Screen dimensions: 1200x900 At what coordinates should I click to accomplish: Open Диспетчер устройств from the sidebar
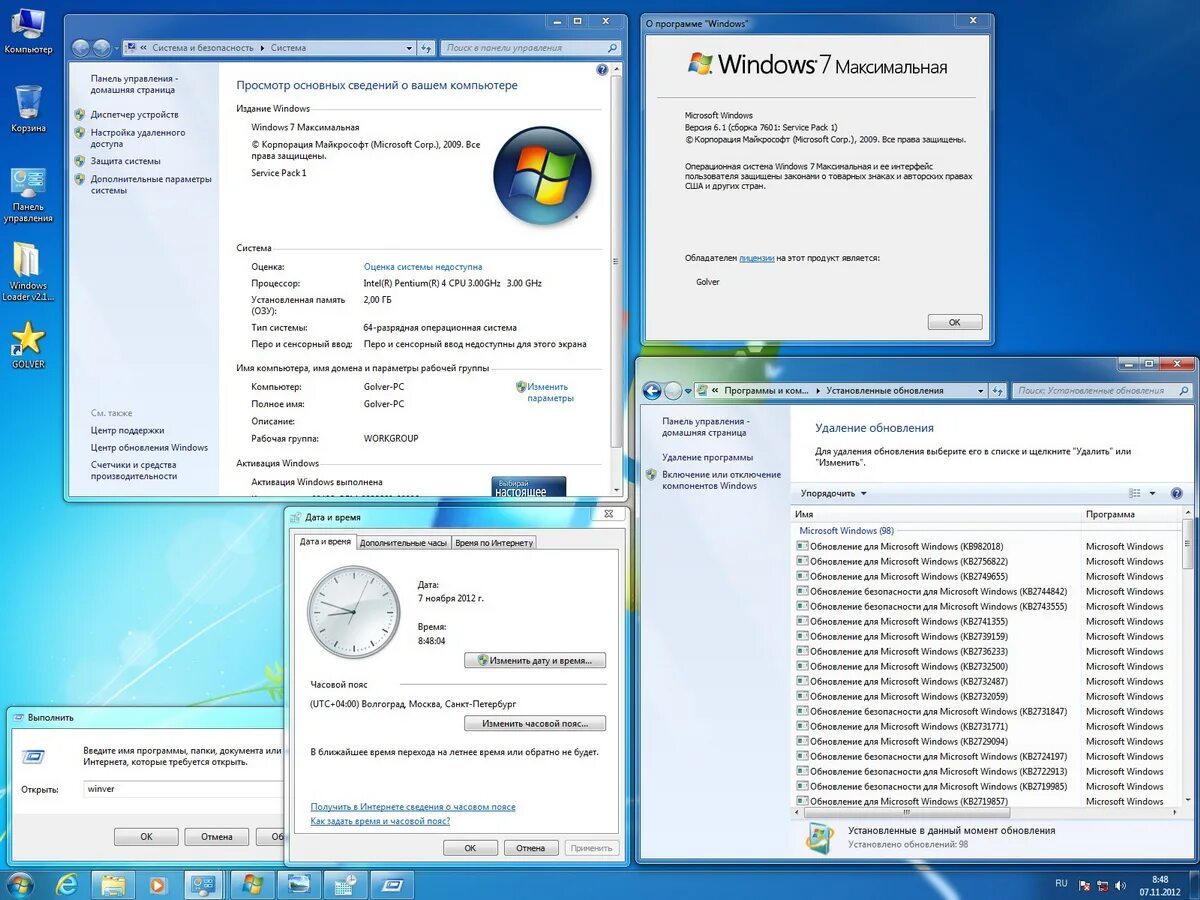click(x=134, y=115)
